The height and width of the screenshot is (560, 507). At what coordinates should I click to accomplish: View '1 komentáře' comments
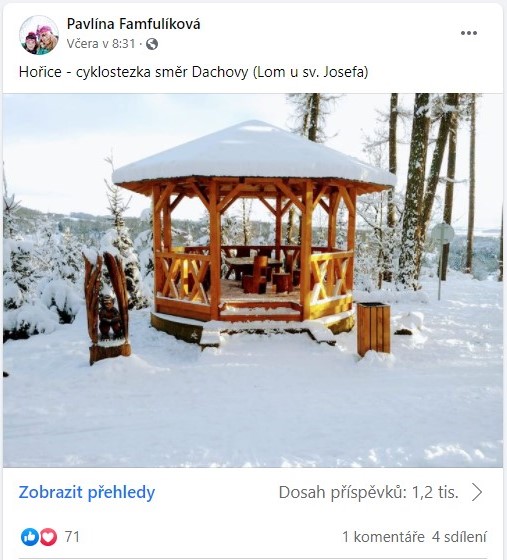click(x=383, y=536)
